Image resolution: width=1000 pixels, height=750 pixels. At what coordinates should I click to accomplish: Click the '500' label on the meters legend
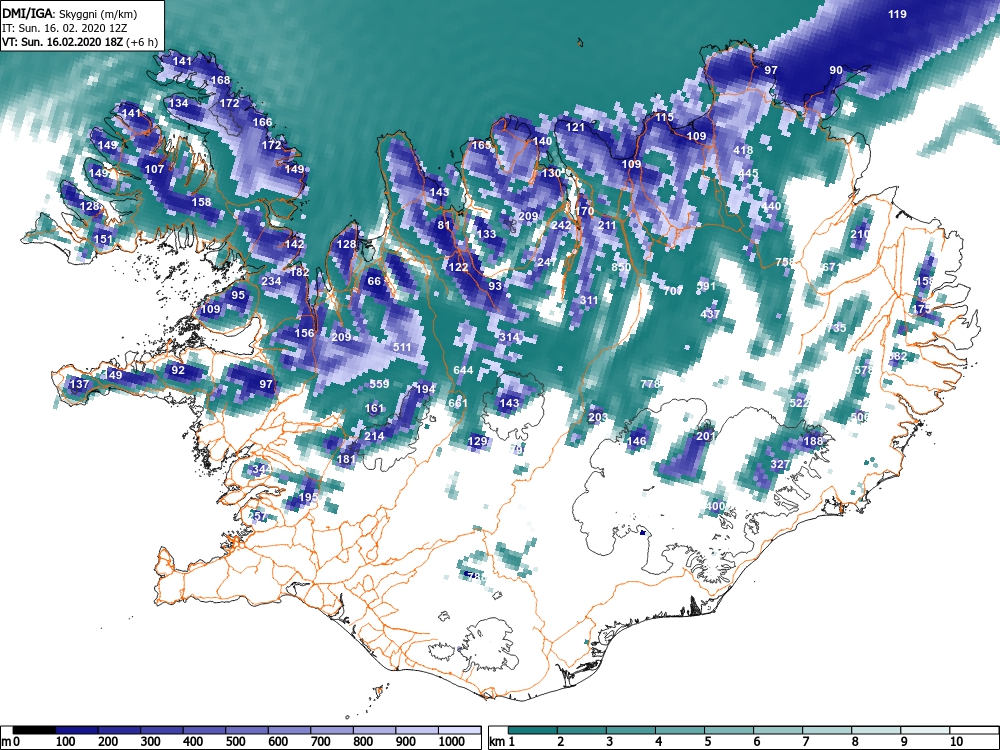tap(235, 742)
